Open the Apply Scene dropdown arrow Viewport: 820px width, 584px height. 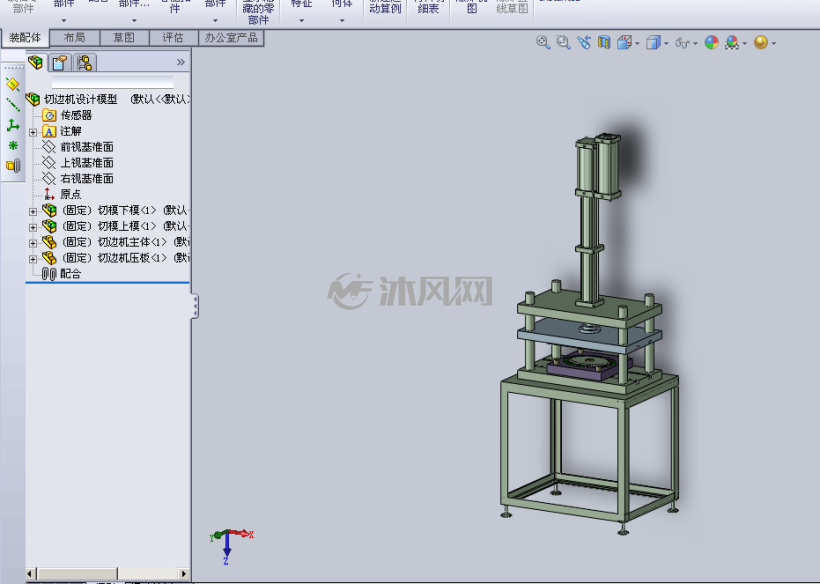click(744, 43)
